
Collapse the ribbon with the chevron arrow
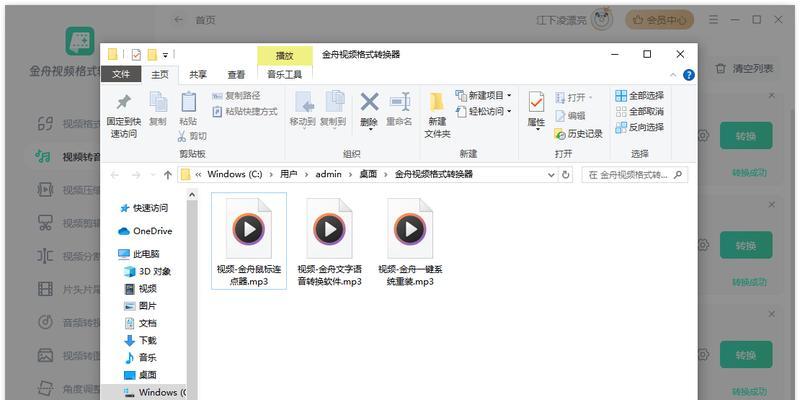pos(673,75)
